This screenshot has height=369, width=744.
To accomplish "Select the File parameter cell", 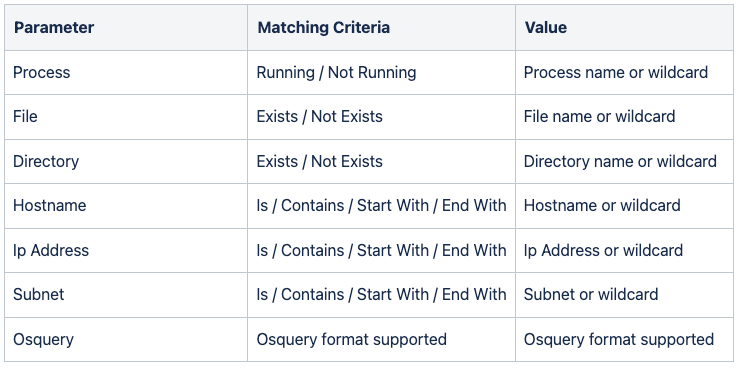I will point(126,117).
